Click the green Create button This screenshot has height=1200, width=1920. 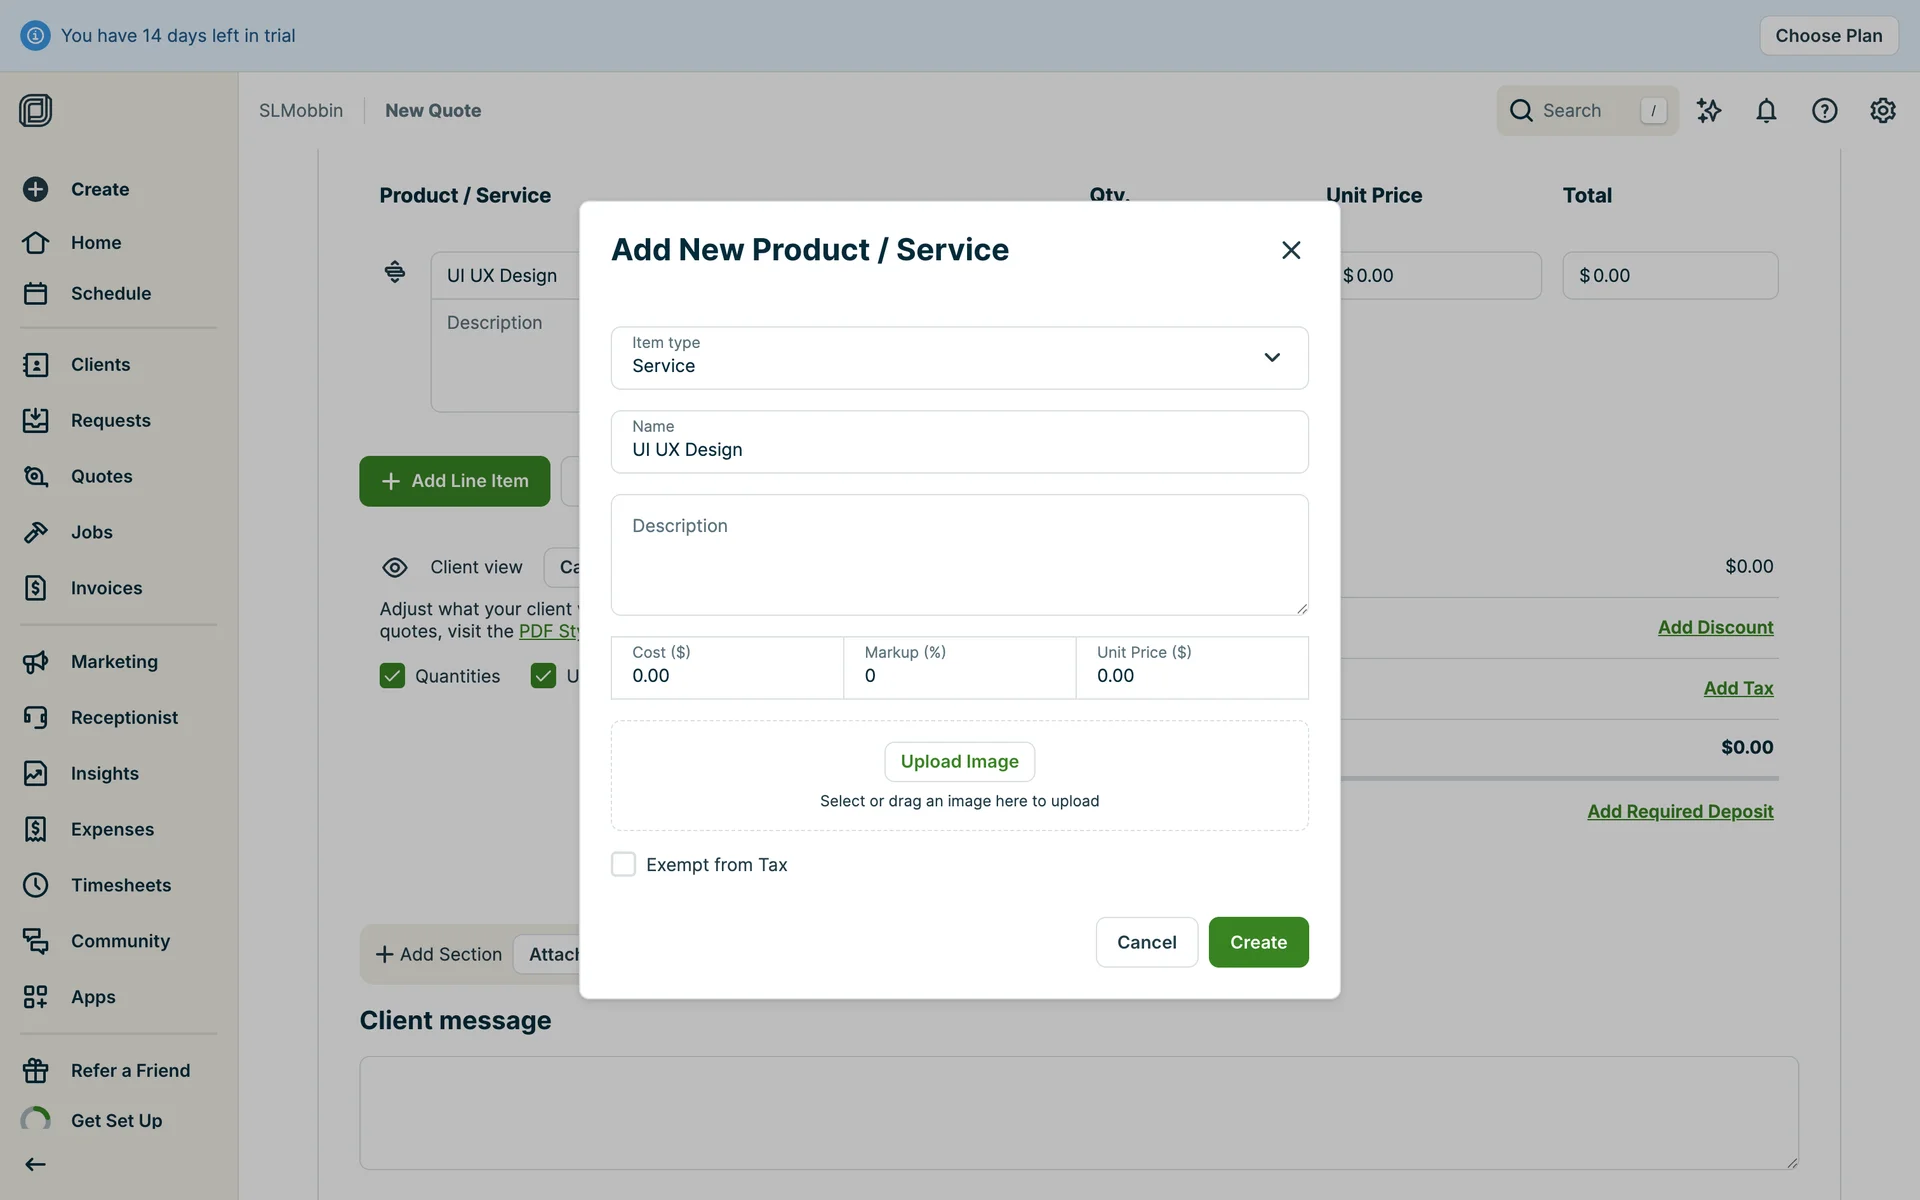1258,942
